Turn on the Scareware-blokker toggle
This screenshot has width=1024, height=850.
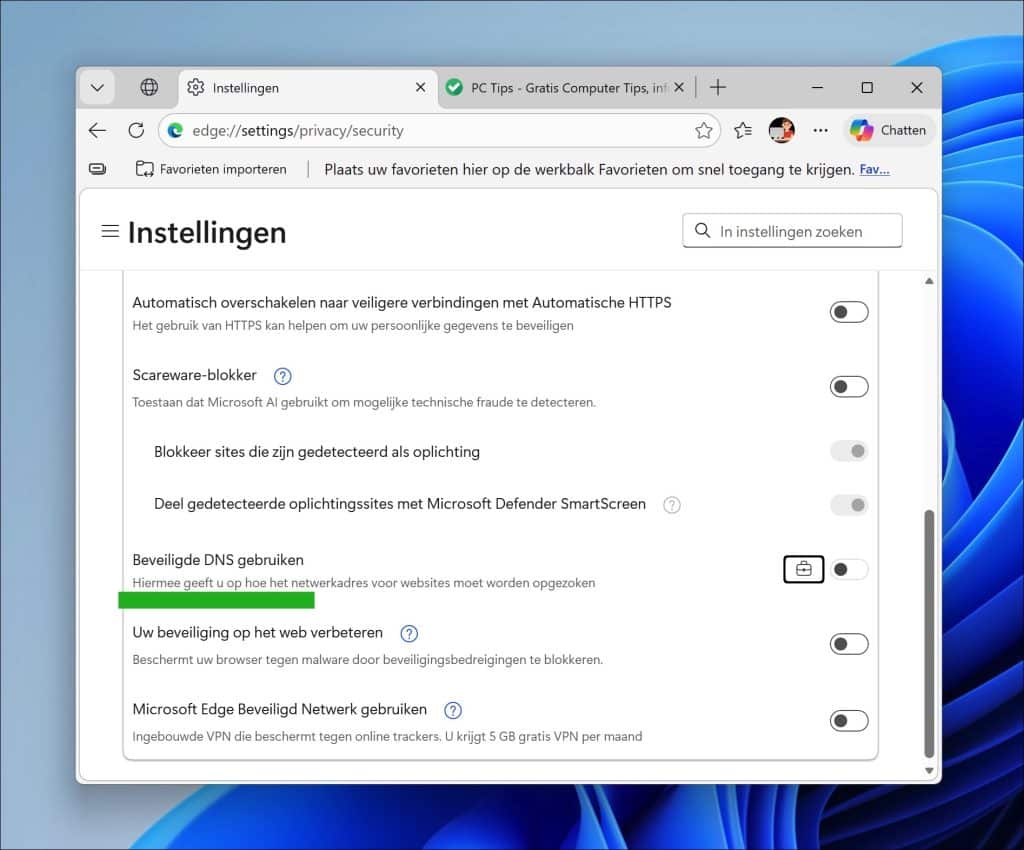(849, 386)
